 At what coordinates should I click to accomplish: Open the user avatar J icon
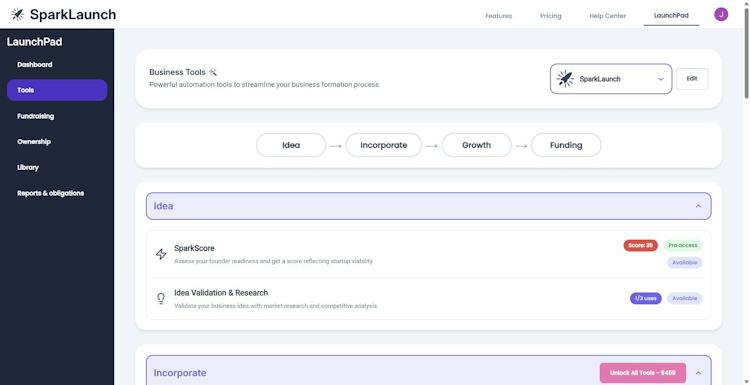(x=721, y=14)
